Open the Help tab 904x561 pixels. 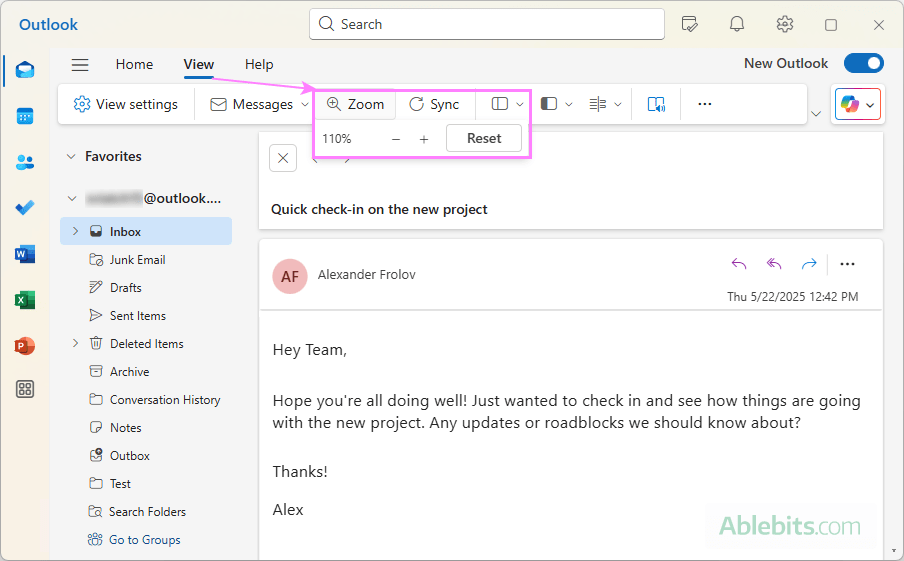(x=259, y=65)
